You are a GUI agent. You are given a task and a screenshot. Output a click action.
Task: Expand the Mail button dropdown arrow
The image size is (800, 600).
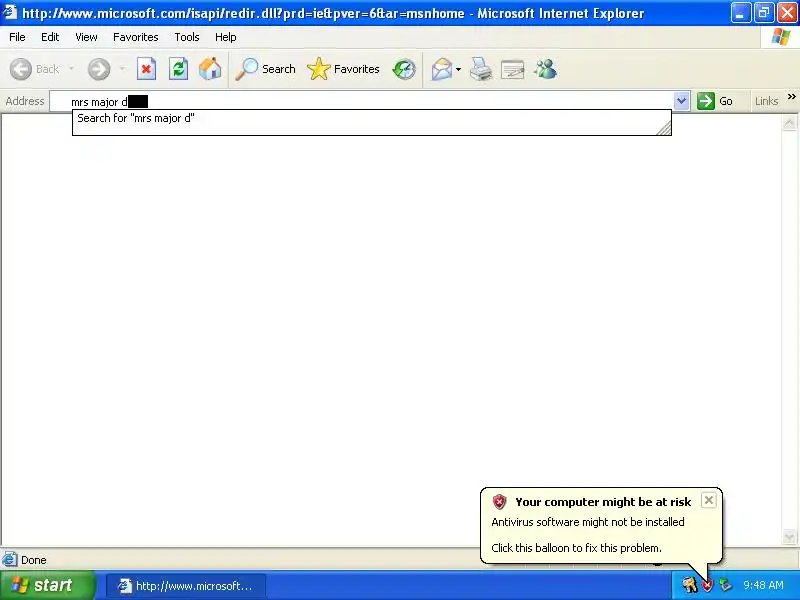click(x=458, y=69)
